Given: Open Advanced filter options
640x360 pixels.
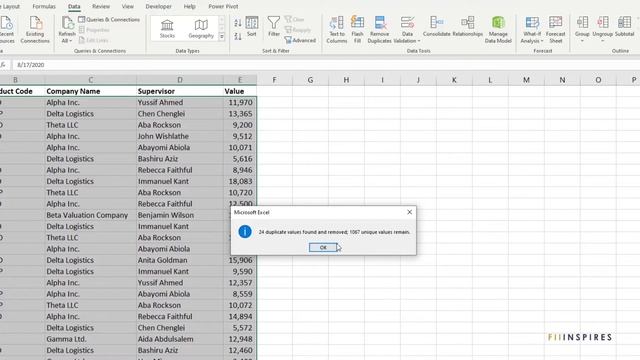Looking at the screenshot, I should [x=300, y=40].
